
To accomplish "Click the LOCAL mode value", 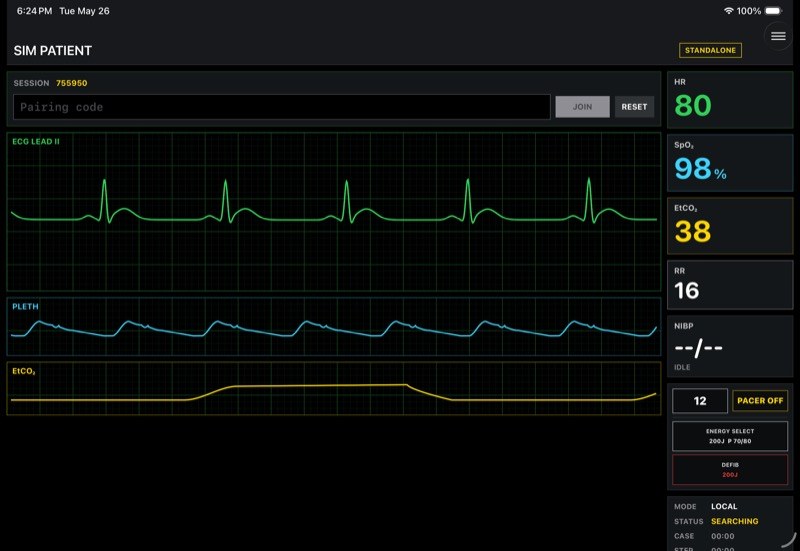I will [x=724, y=506].
